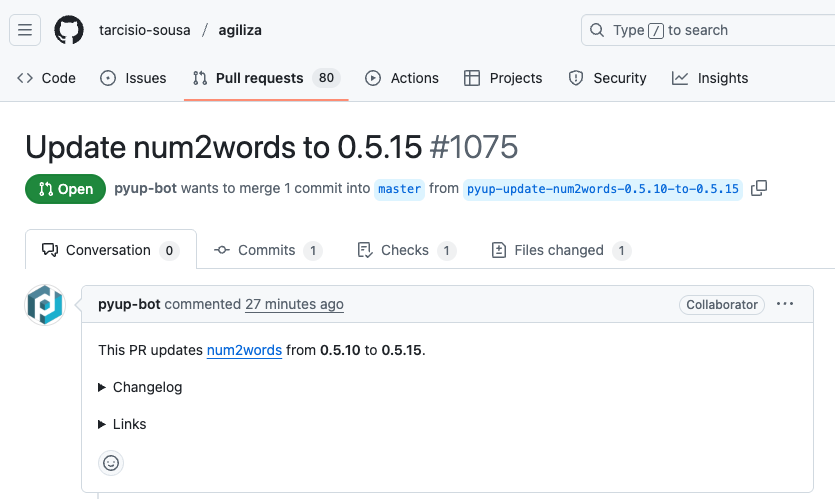The width and height of the screenshot is (835, 499).
Task: Click the search magnifier icon
Action: coord(597,30)
